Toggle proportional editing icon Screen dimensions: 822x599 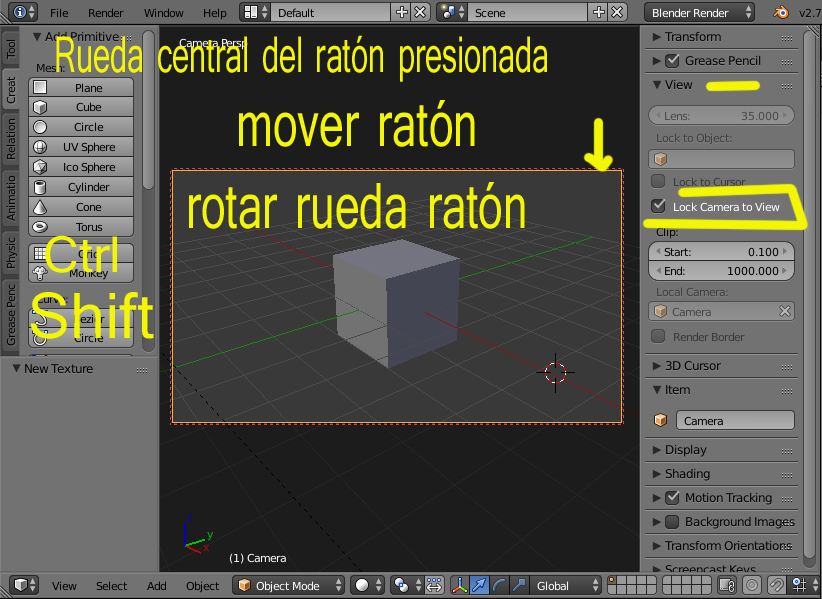click(752, 585)
